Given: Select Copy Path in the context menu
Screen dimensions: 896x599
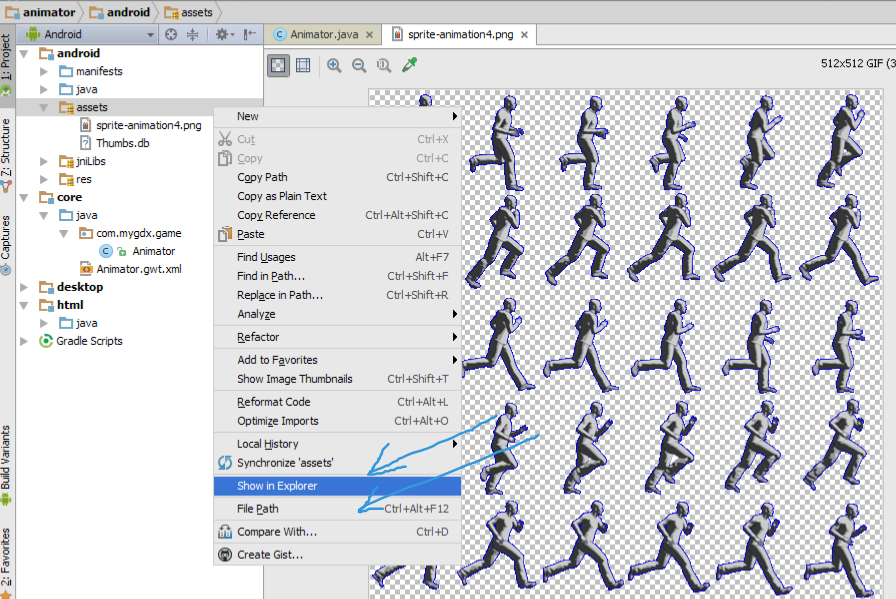Looking at the screenshot, I should click(262, 177).
